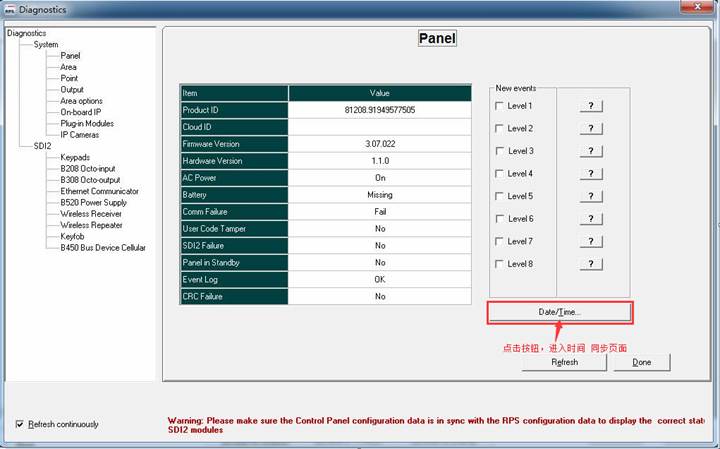Open the question mark for Level 5
The height and width of the screenshot is (449, 720).
click(591, 196)
